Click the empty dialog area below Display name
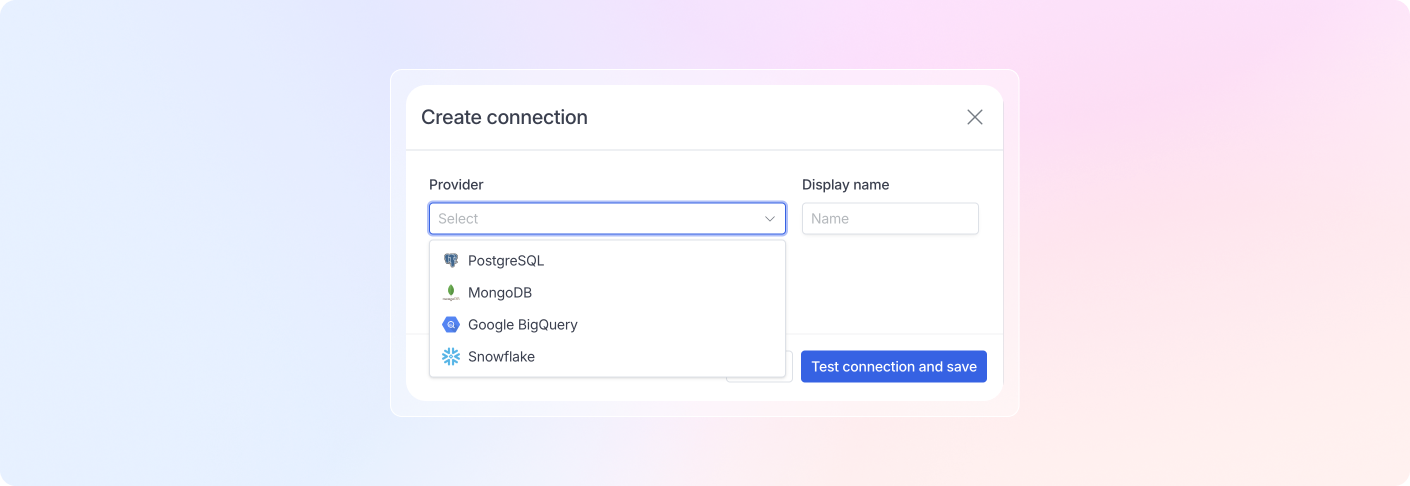Image resolution: width=1410 pixels, height=486 pixels. pos(890,285)
